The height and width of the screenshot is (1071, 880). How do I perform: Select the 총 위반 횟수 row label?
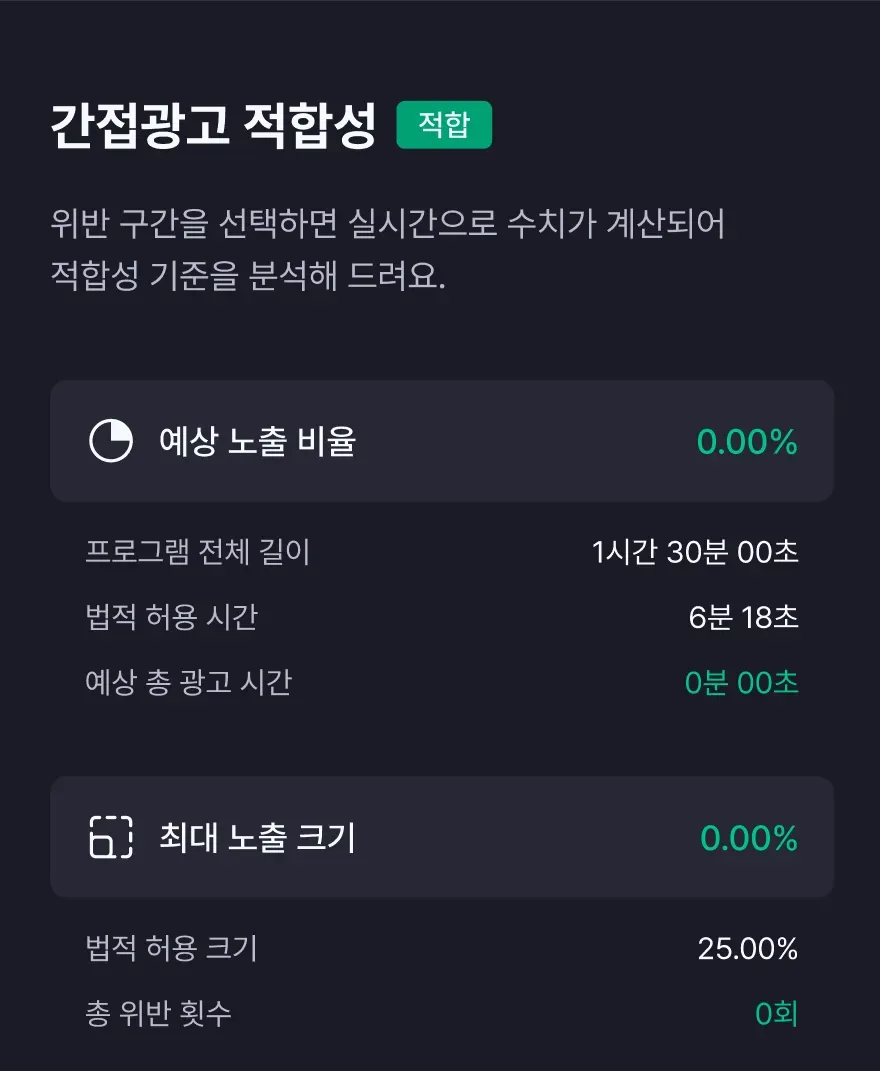[159, 1014]
